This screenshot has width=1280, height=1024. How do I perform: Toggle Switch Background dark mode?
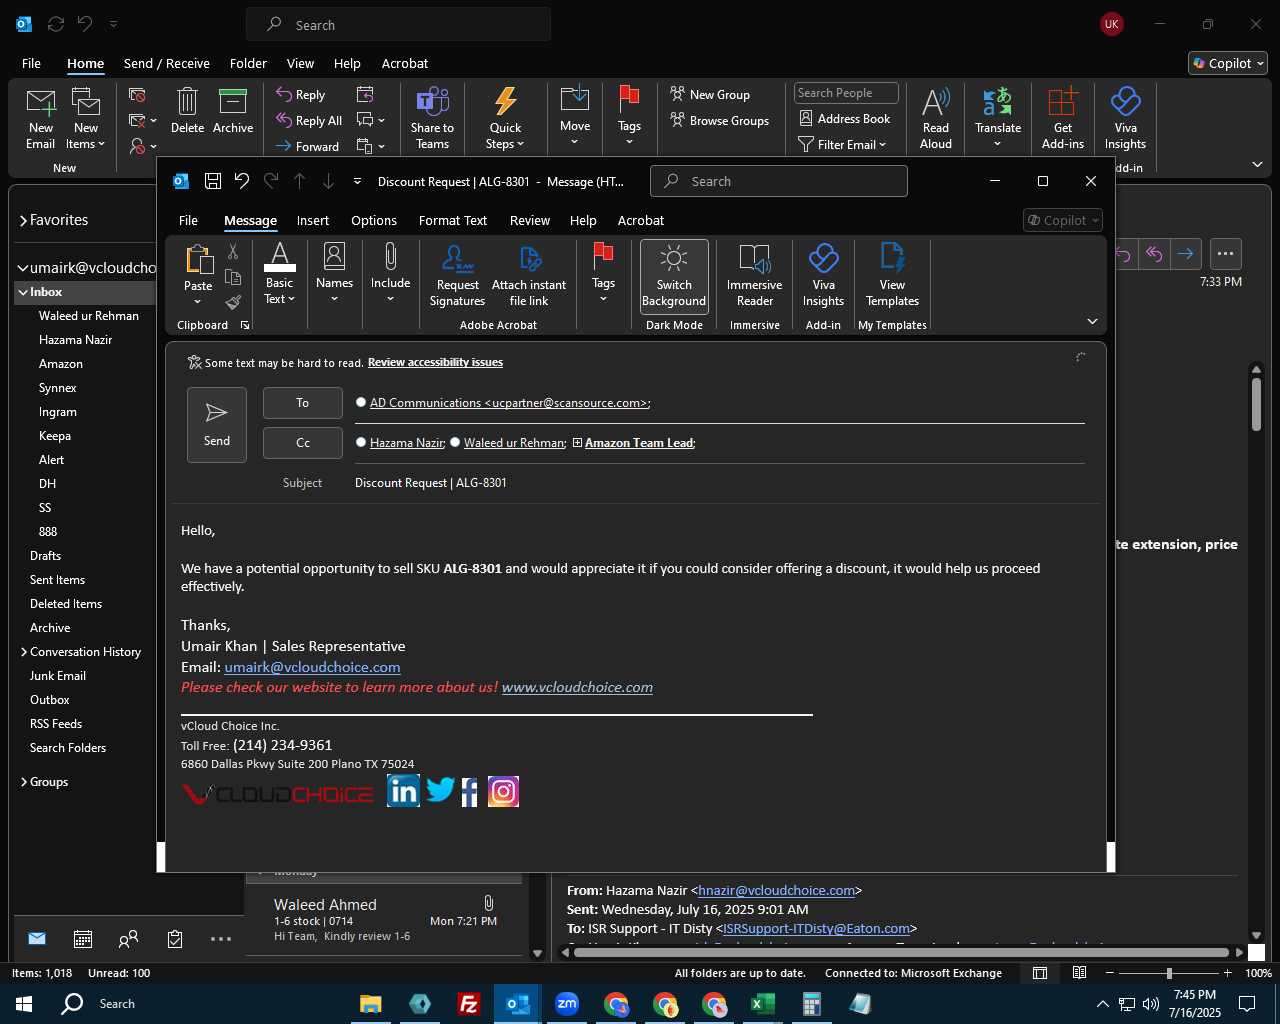674,275
